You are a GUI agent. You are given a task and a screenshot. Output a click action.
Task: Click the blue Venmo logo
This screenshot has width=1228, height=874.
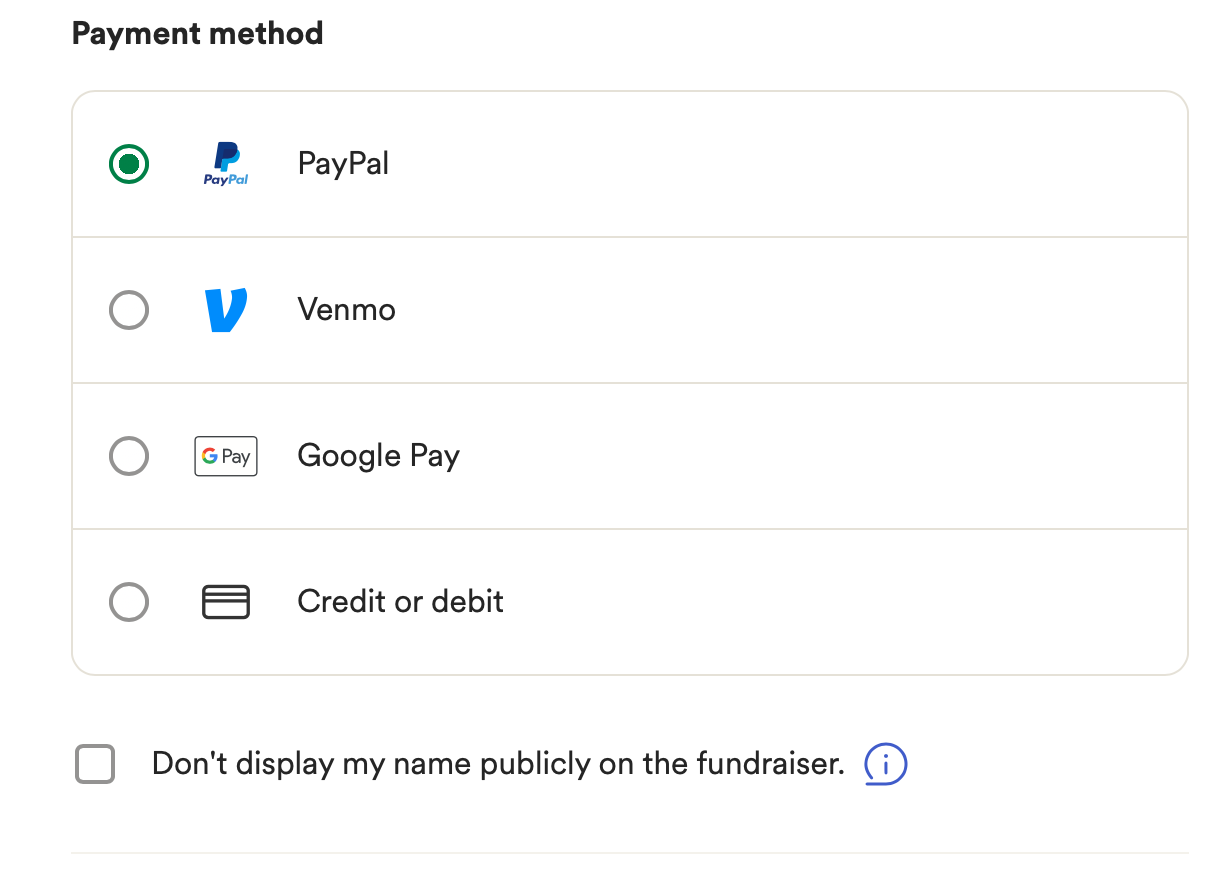pos(226,310)
